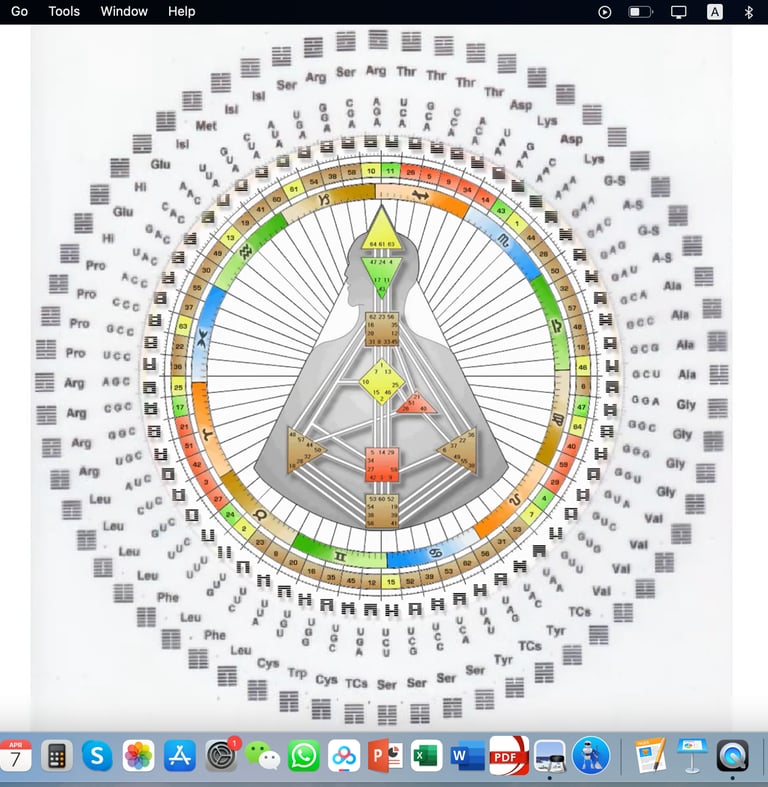Launch the App Store
This screenshot has width=768, height=787.
(x=180, y=755)
